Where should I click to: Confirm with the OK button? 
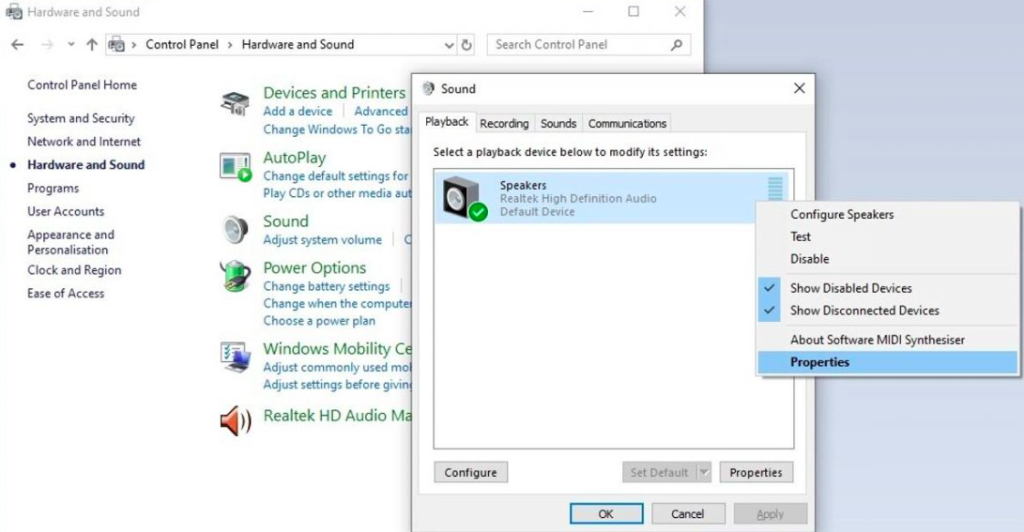tap(606, 514)
